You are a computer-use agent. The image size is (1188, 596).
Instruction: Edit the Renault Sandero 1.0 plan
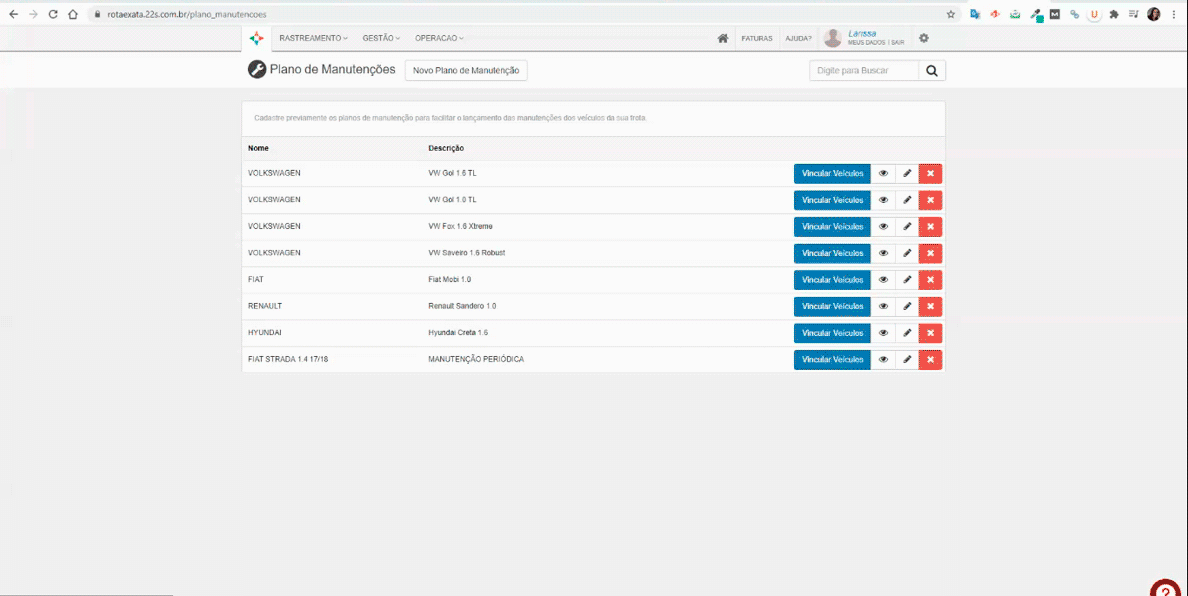click(x=907, y=306)
